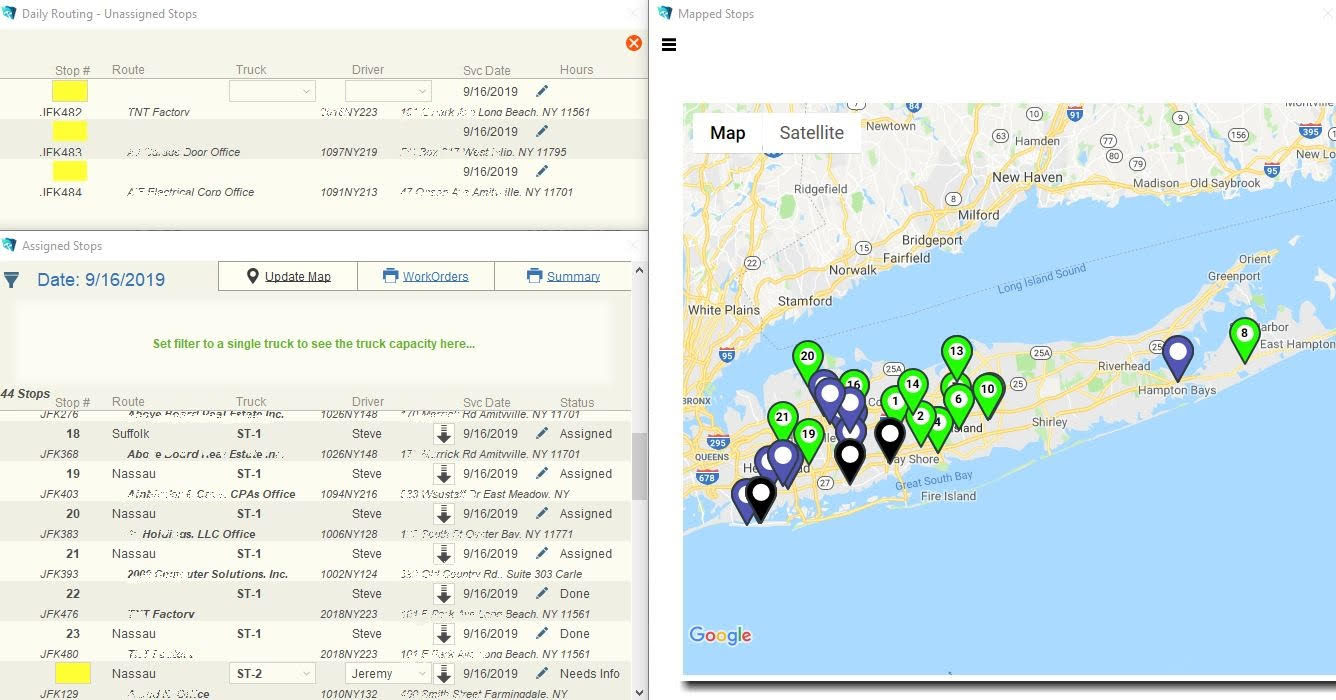Switch to the Satellite view tab
1336x700 pixels.
point(812,133)
